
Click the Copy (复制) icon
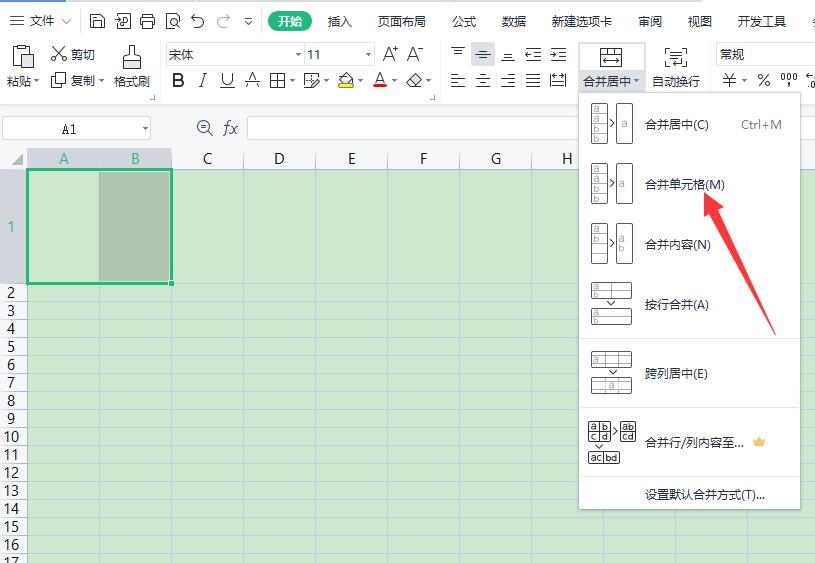pos(58,80)
